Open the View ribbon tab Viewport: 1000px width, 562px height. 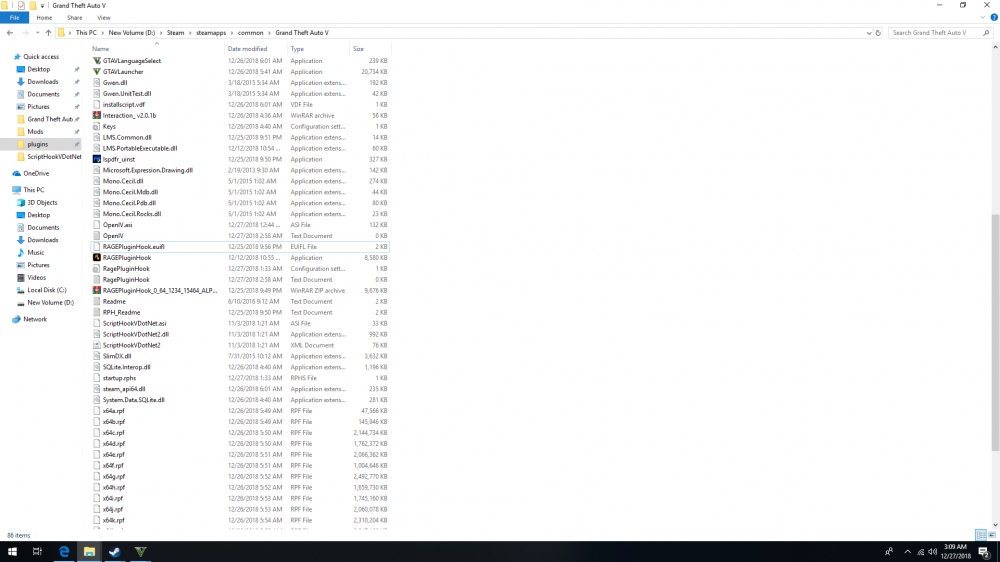pyautogui.click(x=103, y=18)
